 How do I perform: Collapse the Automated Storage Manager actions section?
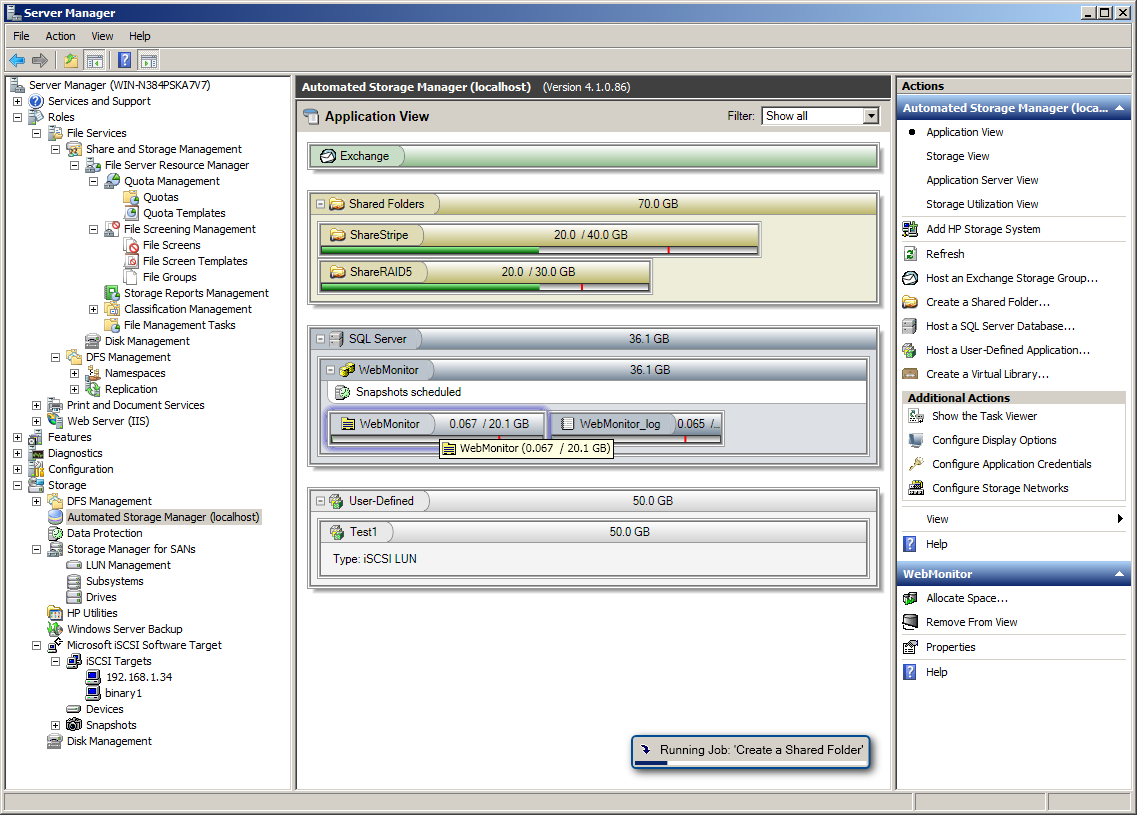pyautogui.click(x=1120, y=108)
